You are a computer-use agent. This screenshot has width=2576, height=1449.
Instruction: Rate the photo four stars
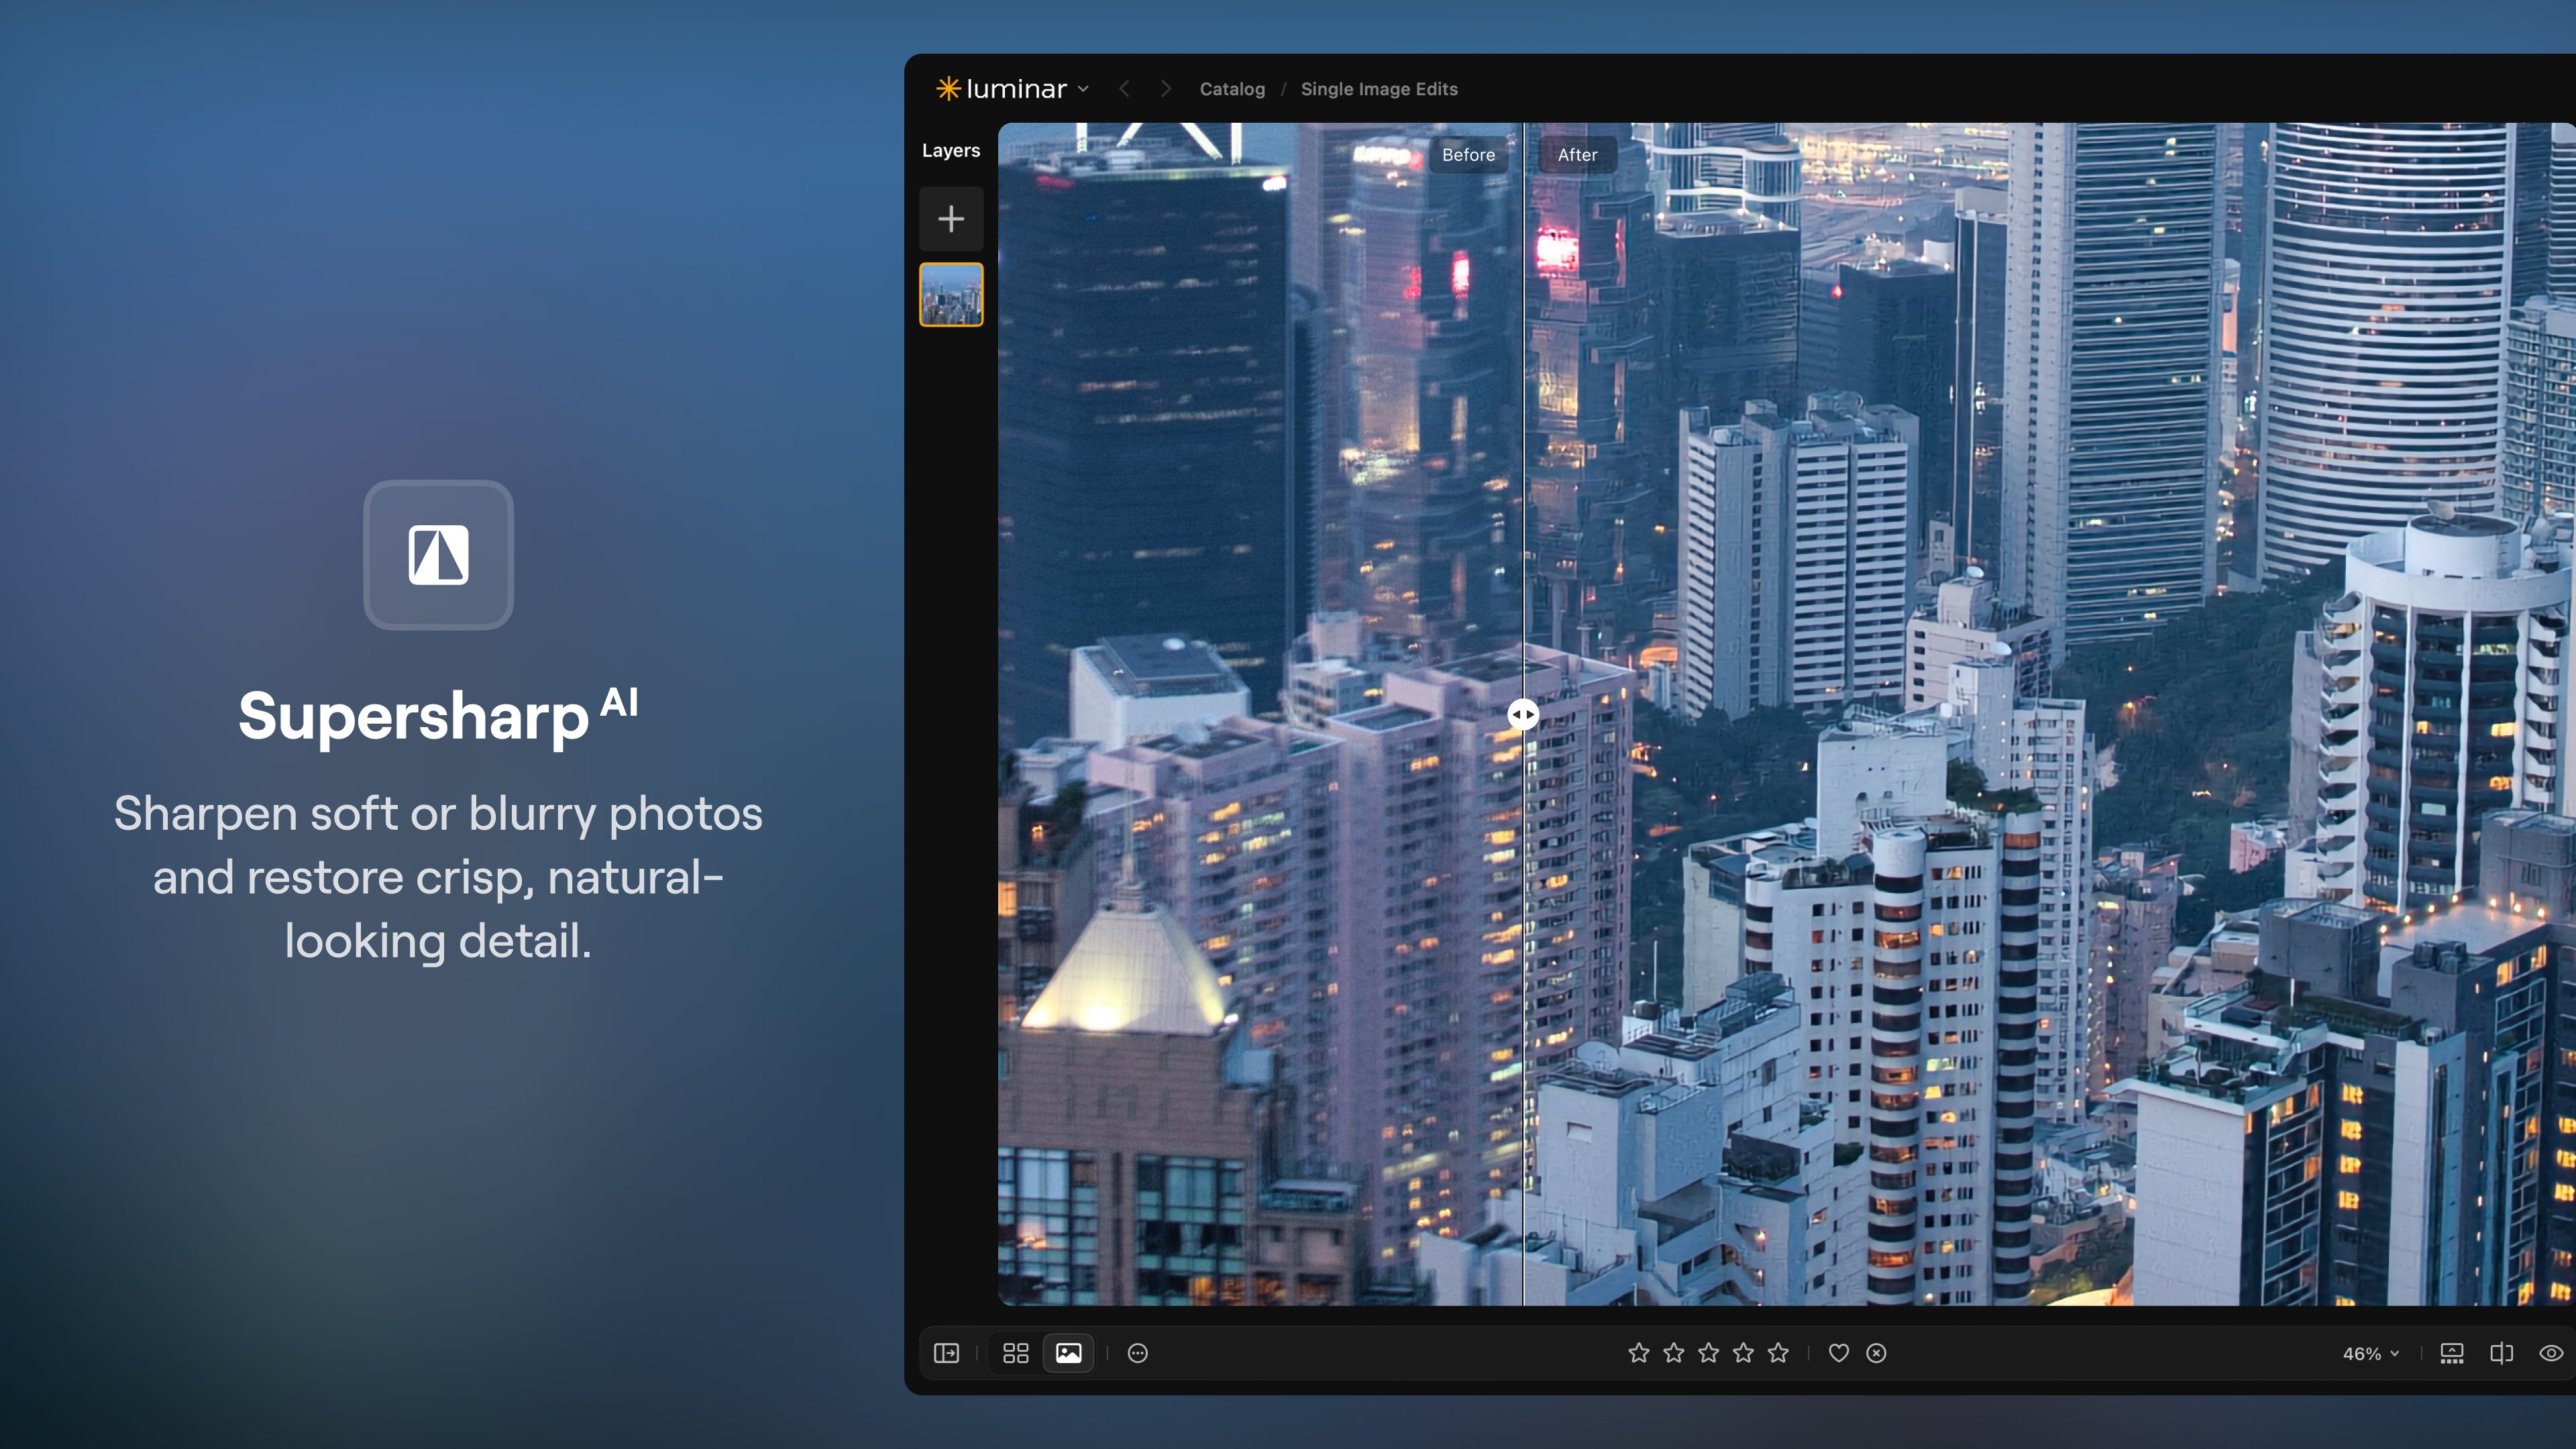pos(1744,1353)
